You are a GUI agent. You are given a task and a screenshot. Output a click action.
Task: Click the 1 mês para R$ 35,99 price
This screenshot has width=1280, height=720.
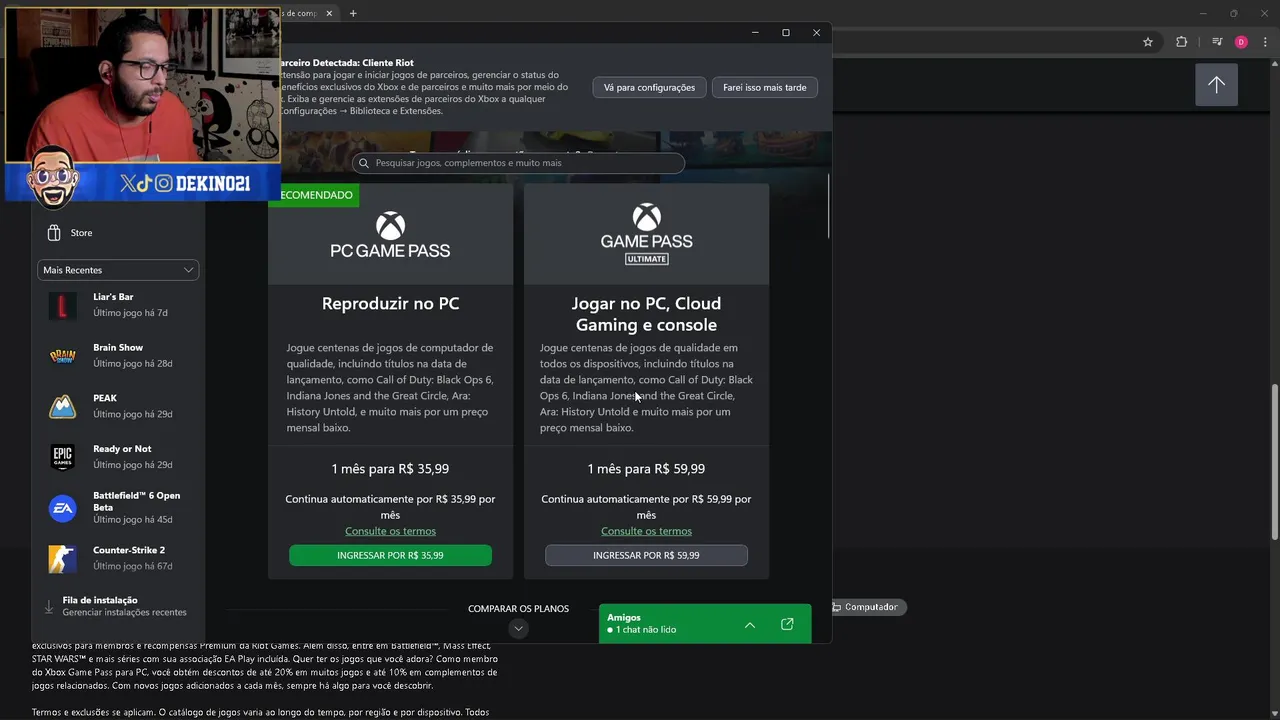(x=390, y=469)
